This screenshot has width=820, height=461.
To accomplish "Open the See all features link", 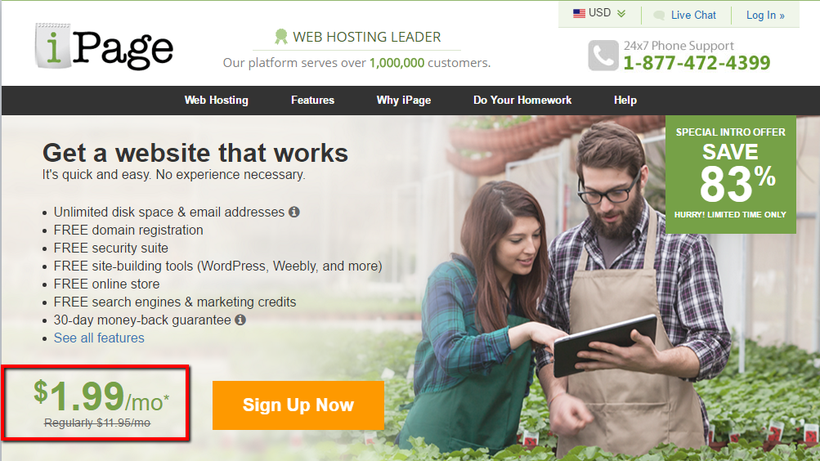I will pyautogui.click(x=99, y=338).
